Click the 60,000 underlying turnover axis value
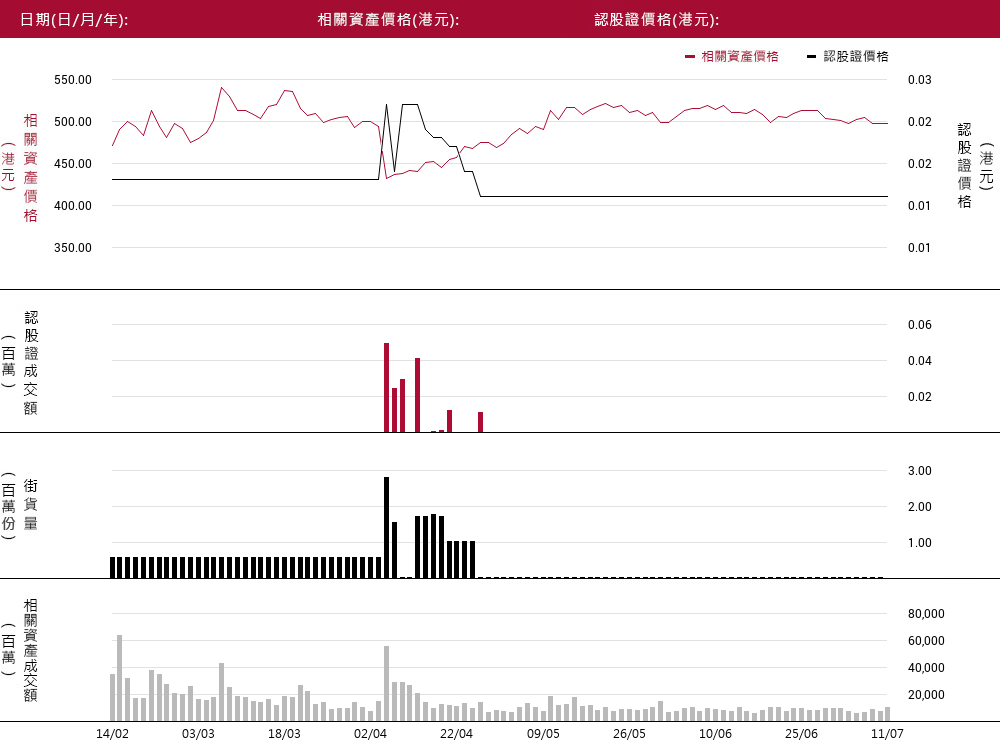 click(x=926, y=641)
